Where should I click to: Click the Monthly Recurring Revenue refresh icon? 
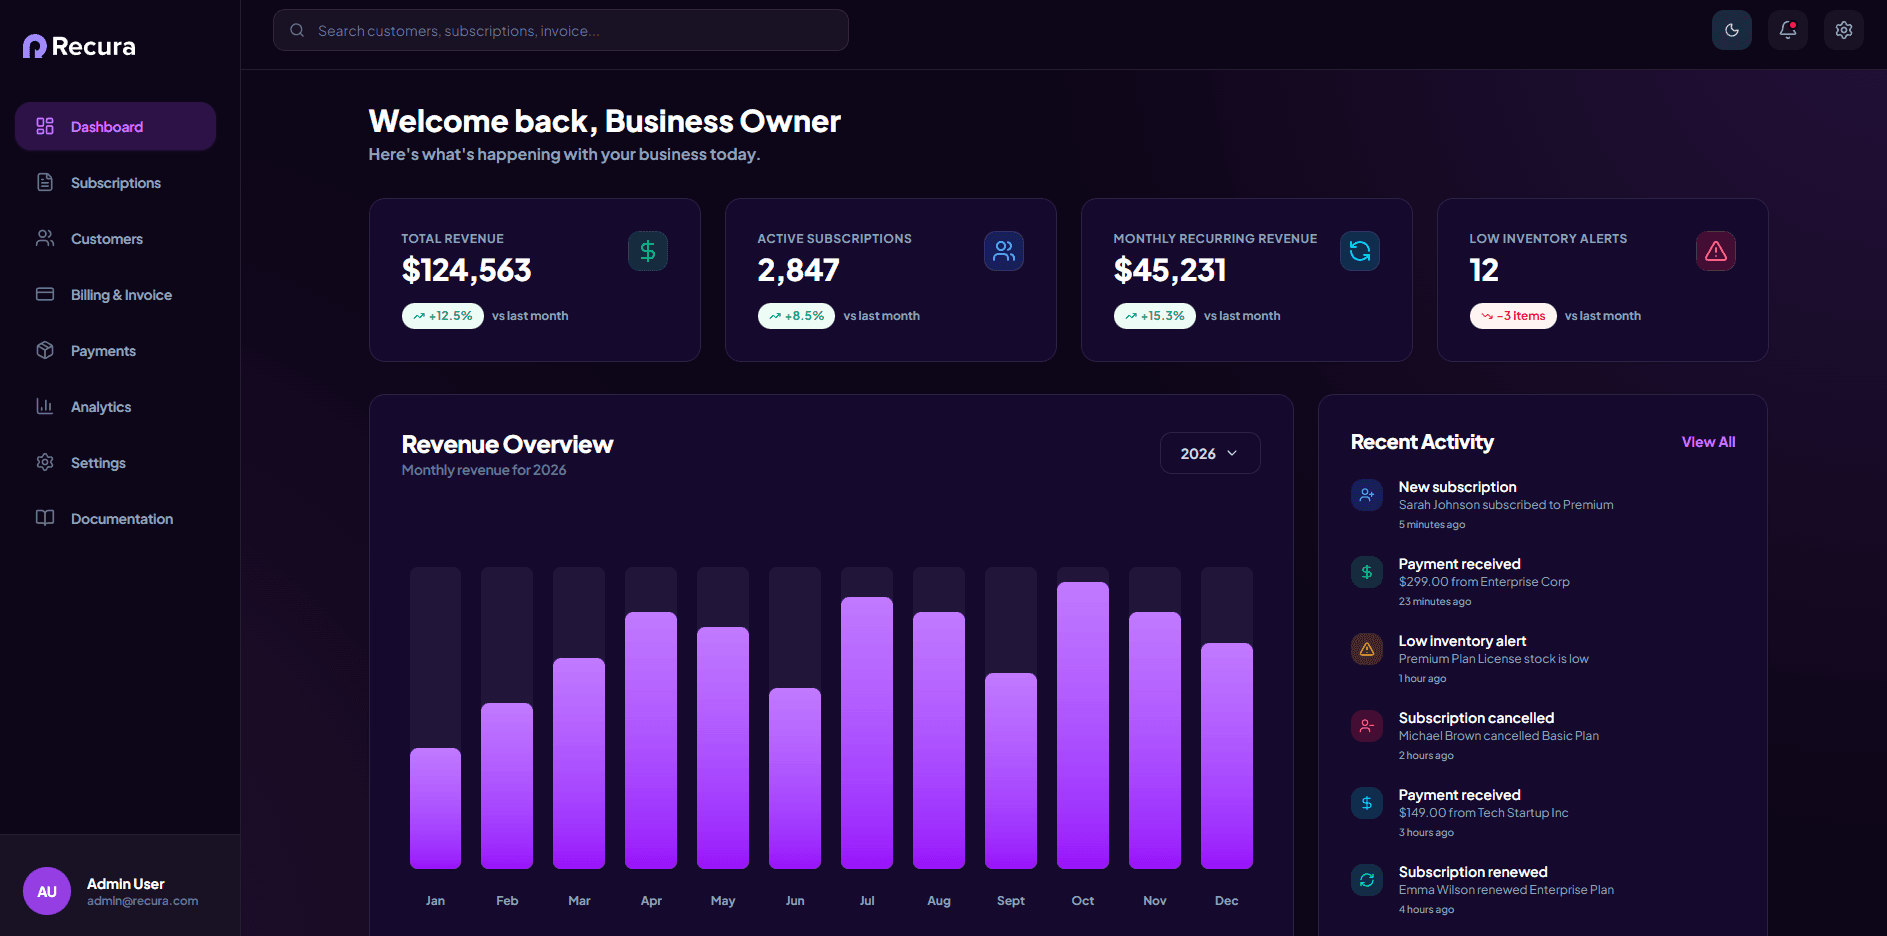point(1360,251)
